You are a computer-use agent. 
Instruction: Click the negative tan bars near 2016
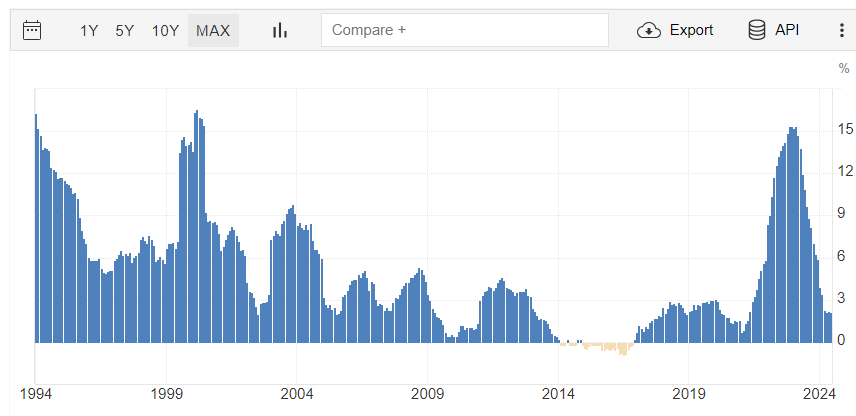coord(622,349)
